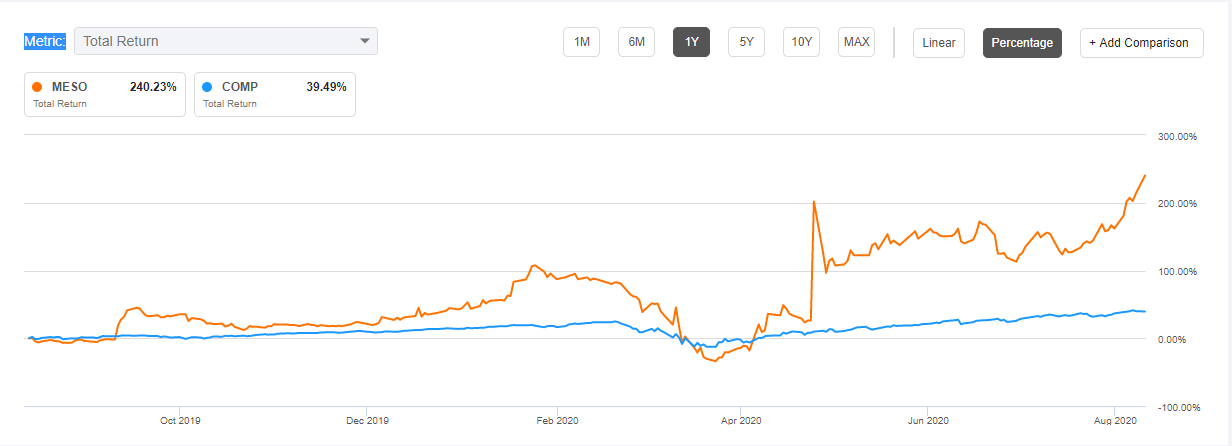The height and width of the screenshot is (446, 1232).
Task: Switch to 1M time range
Action: point(581,42)
